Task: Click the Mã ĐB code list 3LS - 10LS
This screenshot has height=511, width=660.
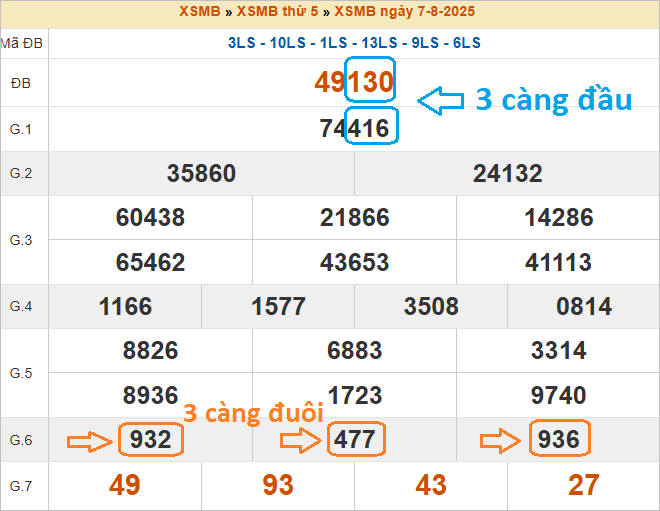Action: coord(354,43)
